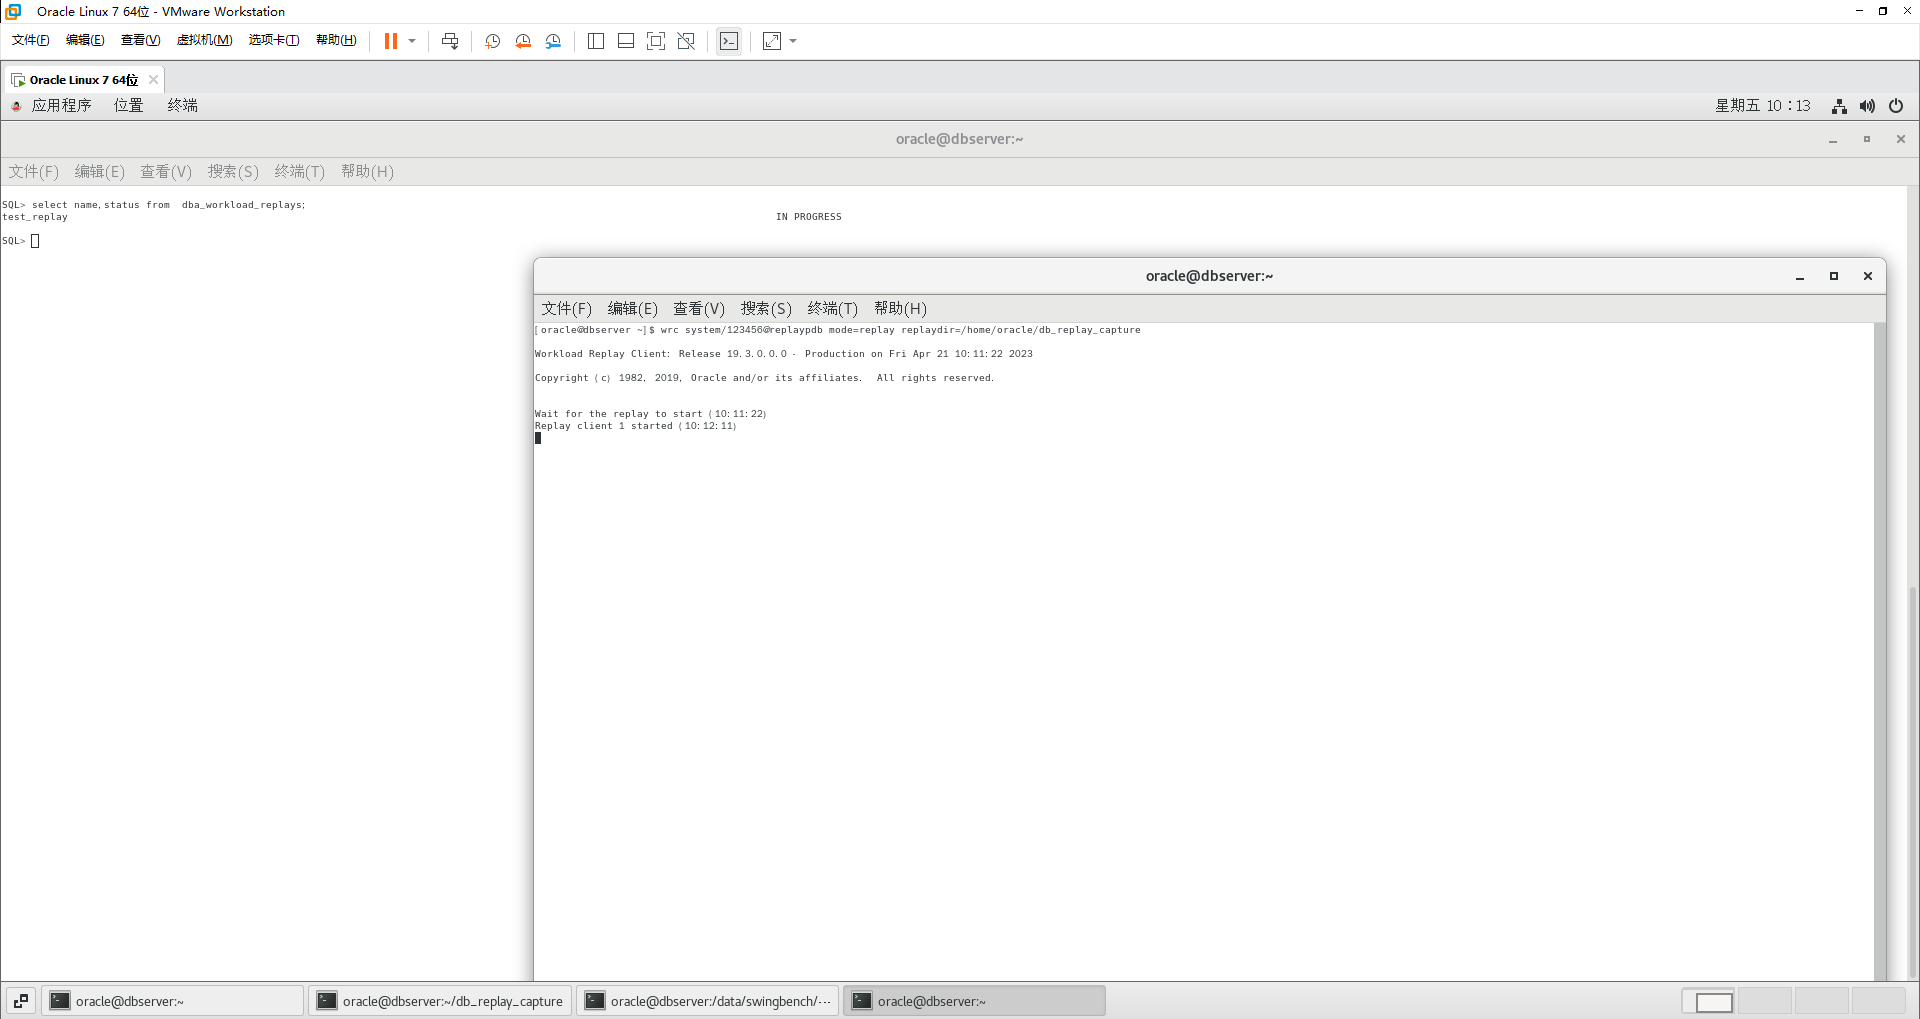This screenshot has height=1019, width=1920.
Task: Click the power menu icon
Action: point(1896,106)
